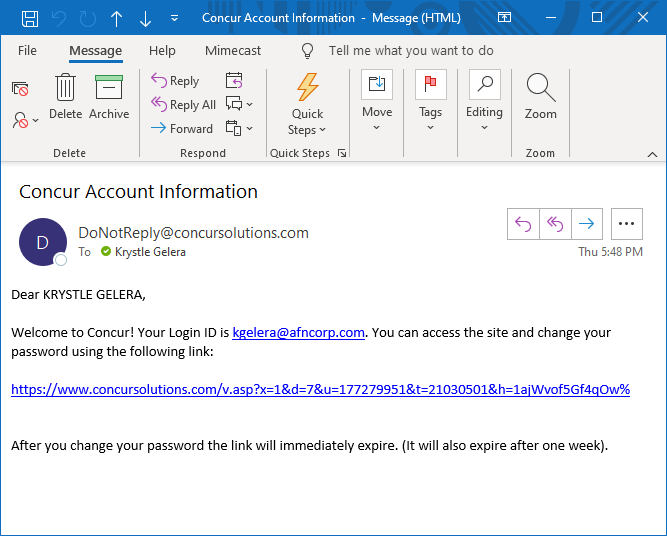667x536 pixels.
Task: Reply with a Meeting icon
Action: coord(234,80)
